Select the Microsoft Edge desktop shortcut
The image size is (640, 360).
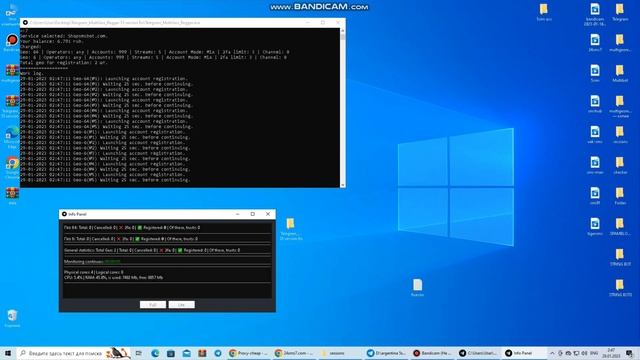point(11,137)
